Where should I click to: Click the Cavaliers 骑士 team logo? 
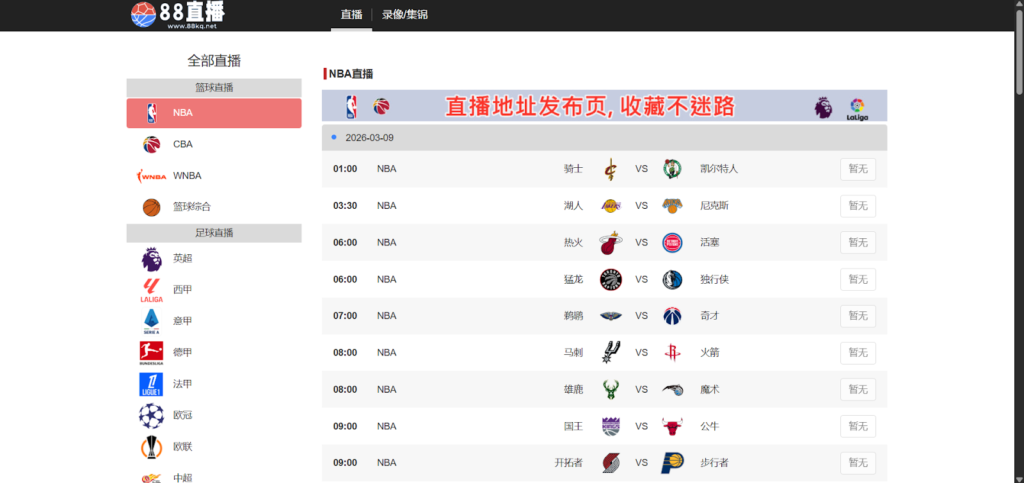[x=611, y=169]
